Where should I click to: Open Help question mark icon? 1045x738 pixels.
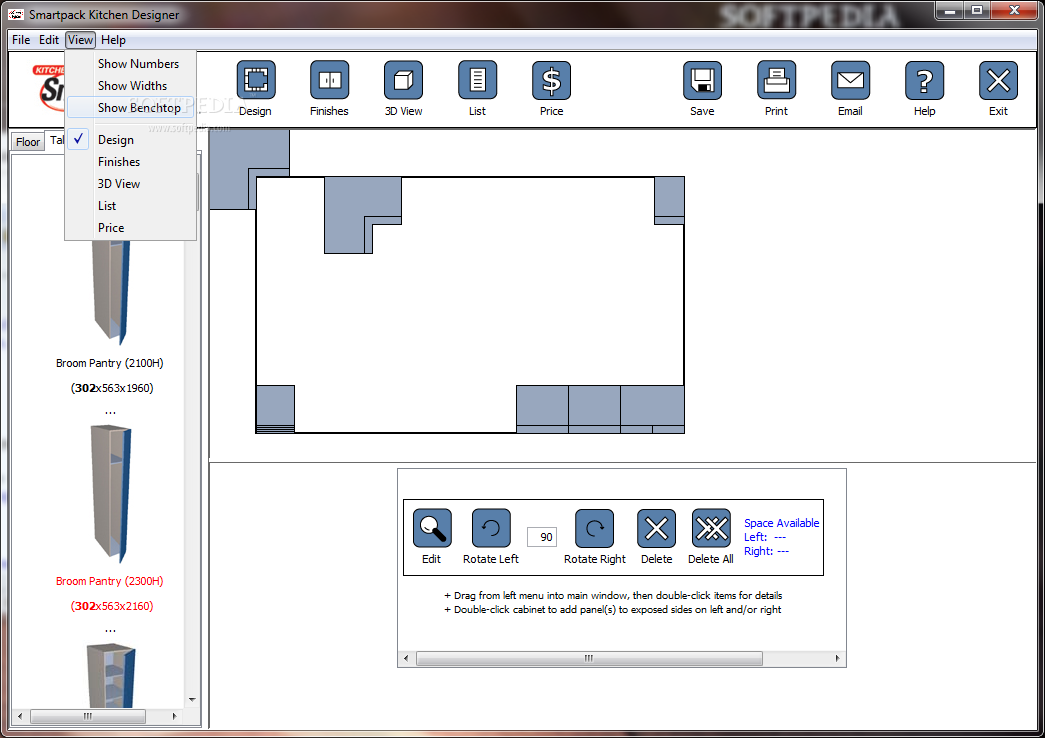tap(924, 81)
